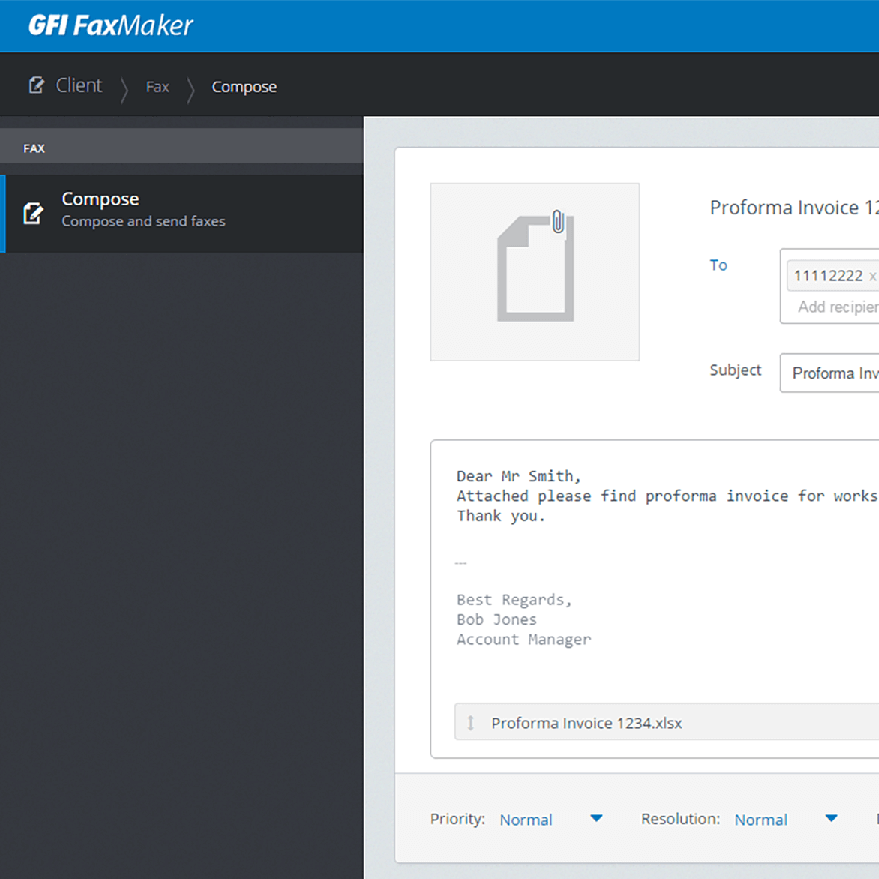Image resolution: width=879 pixels, height=879 pixels.
Task: Select Compose and send faxes sidebar entry
Action: click(x=143, y=221)
